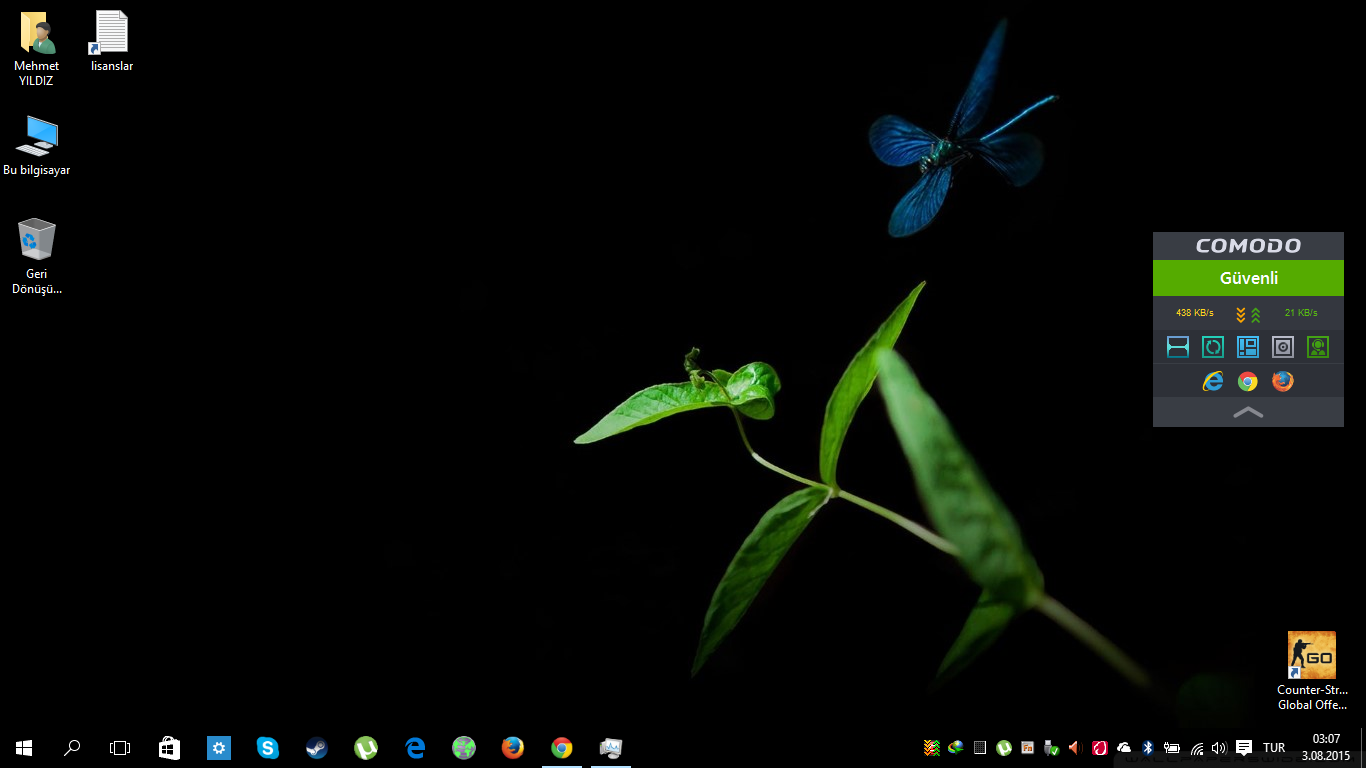The height and width of the screenshot is (768, 1366).
Task: Switch input language via TUR indicator
Action: point(1274,747)
